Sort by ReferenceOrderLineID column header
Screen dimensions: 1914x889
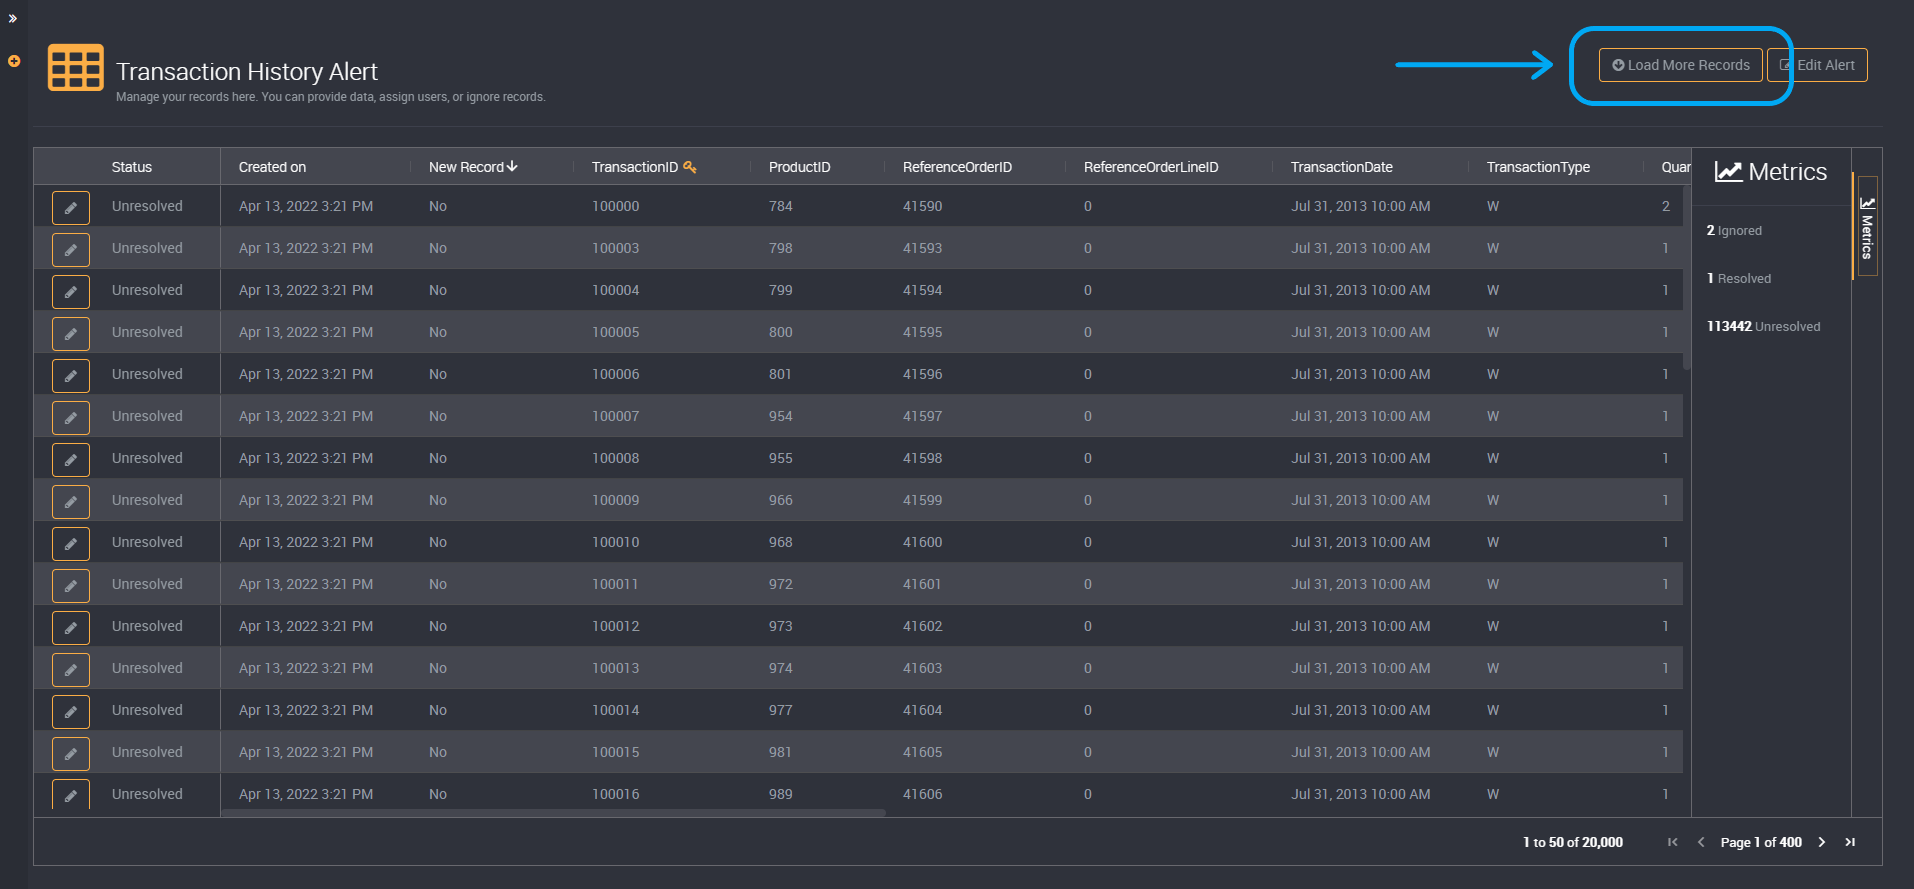(x=1151, y=167)
